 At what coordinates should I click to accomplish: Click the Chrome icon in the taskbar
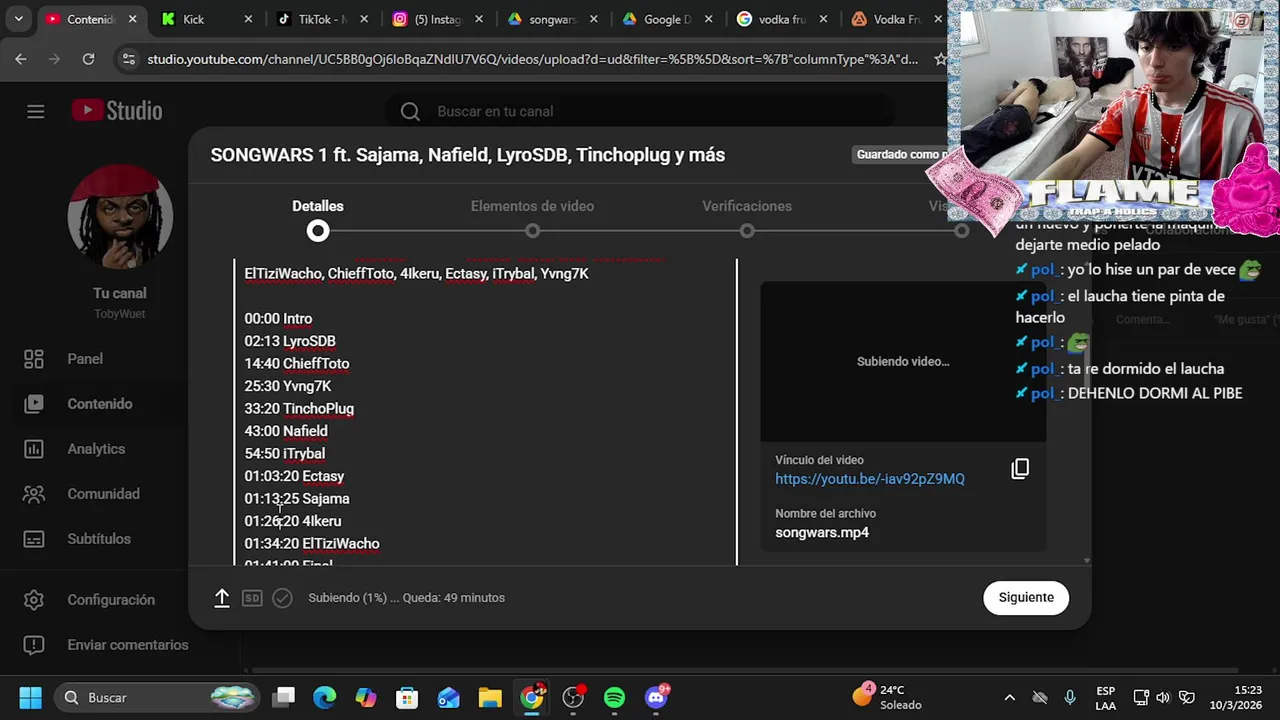coord(532,696)
